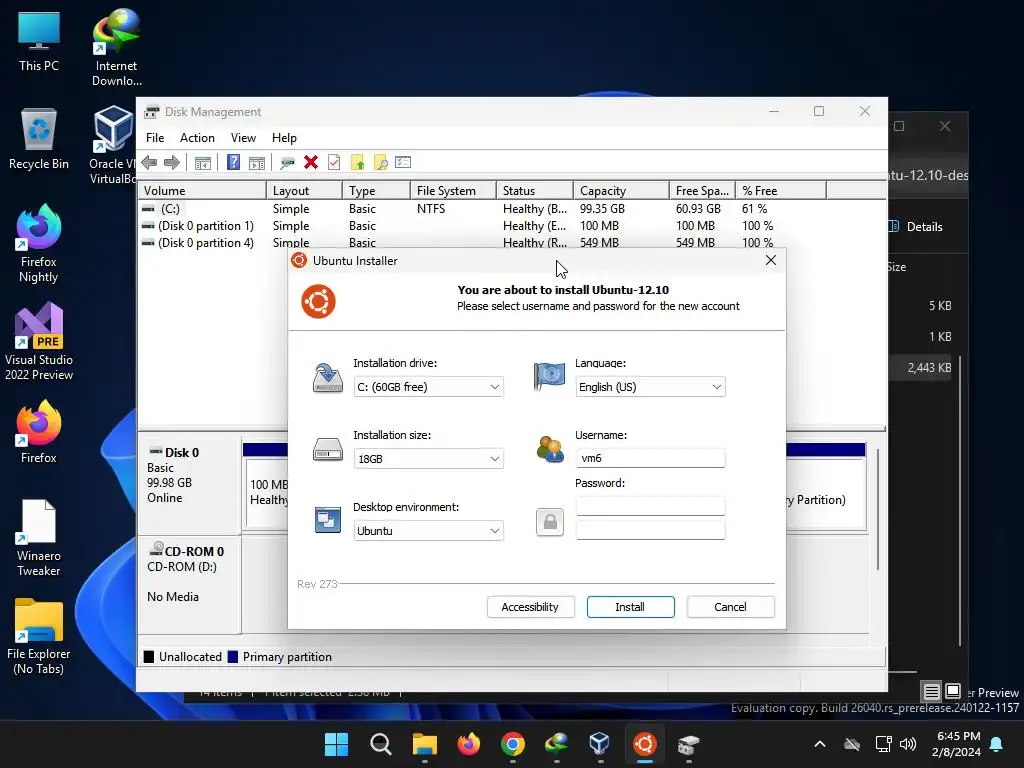
Task: Click the checkmark document toolbar icon
Action: [334, 162]
